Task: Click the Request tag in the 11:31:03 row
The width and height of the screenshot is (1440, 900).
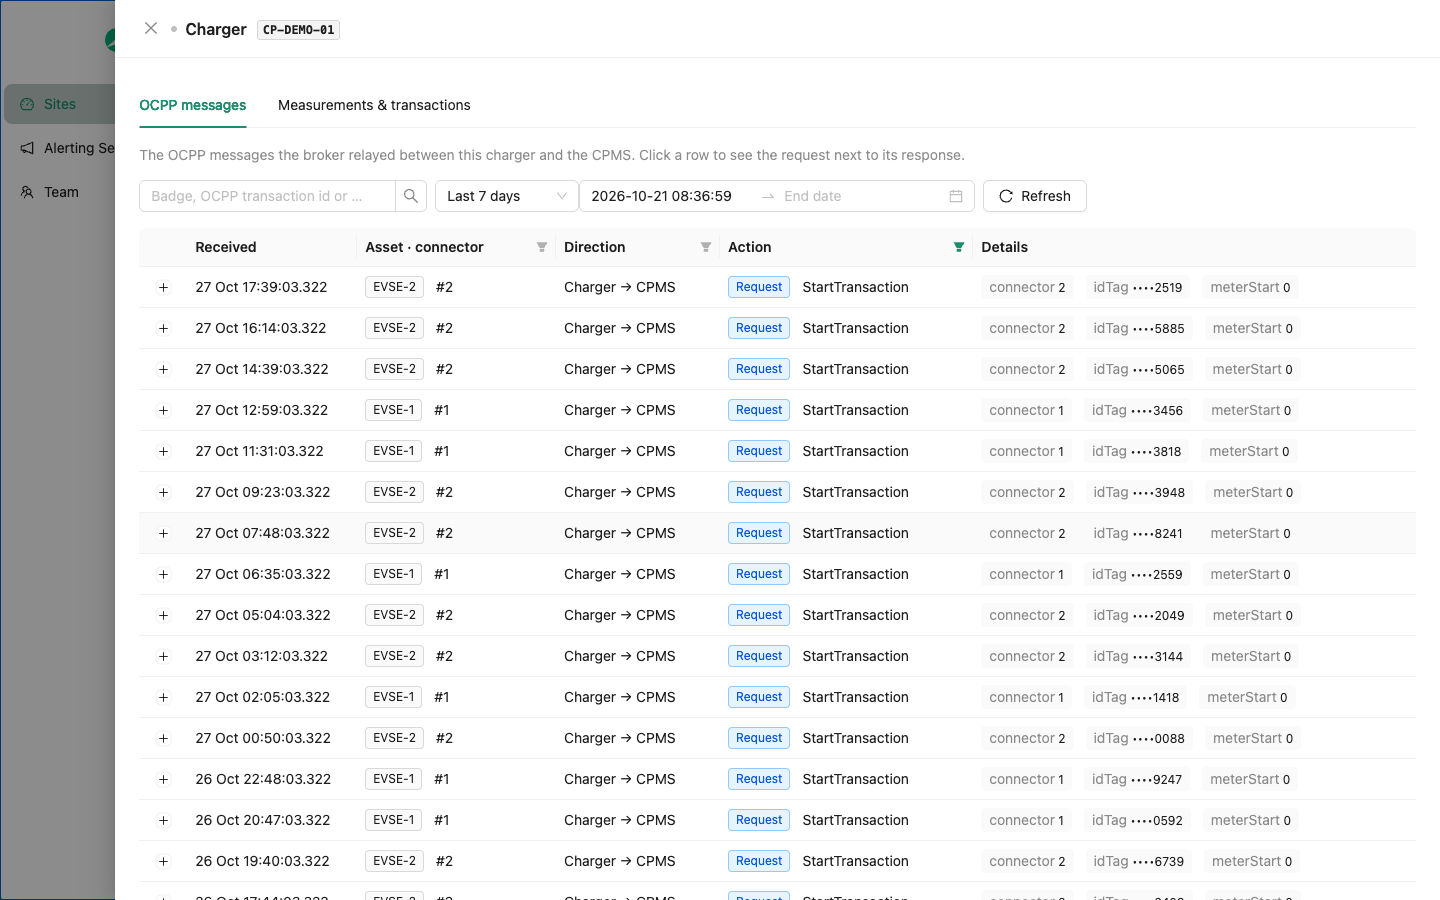Action: coord(759,451)
